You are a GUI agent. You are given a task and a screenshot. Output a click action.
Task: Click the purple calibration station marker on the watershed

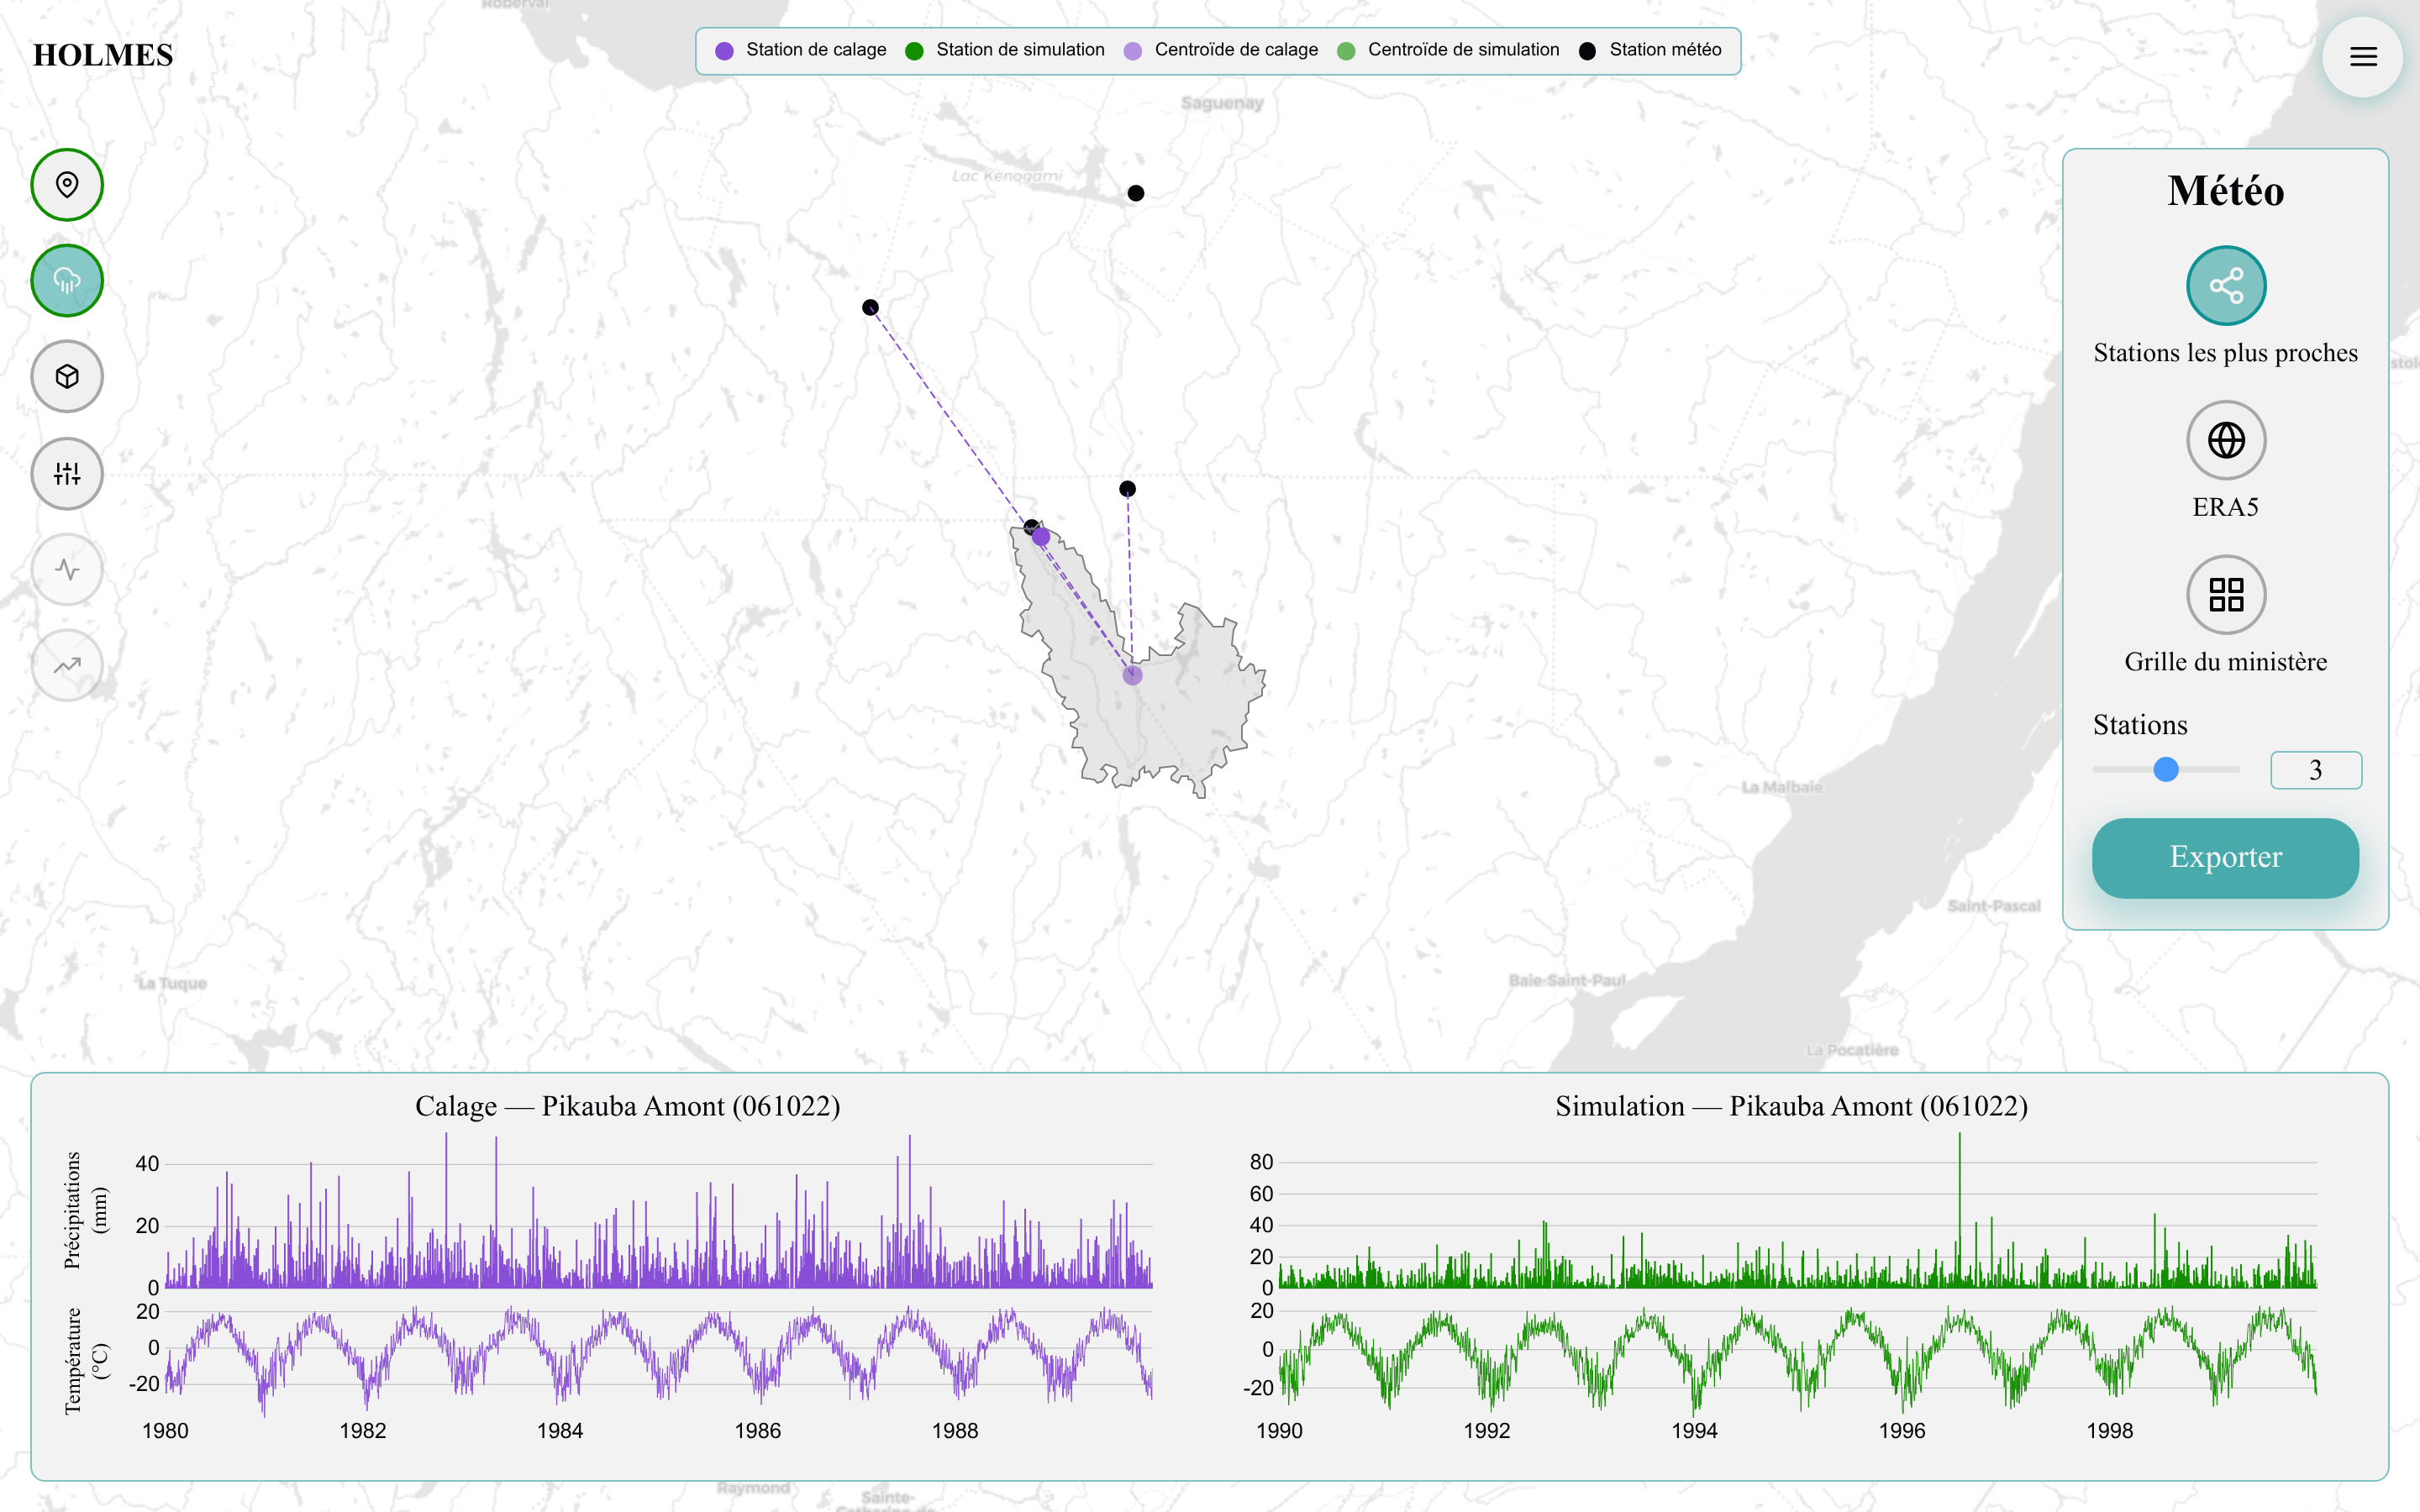click(x=1041, y=537)
